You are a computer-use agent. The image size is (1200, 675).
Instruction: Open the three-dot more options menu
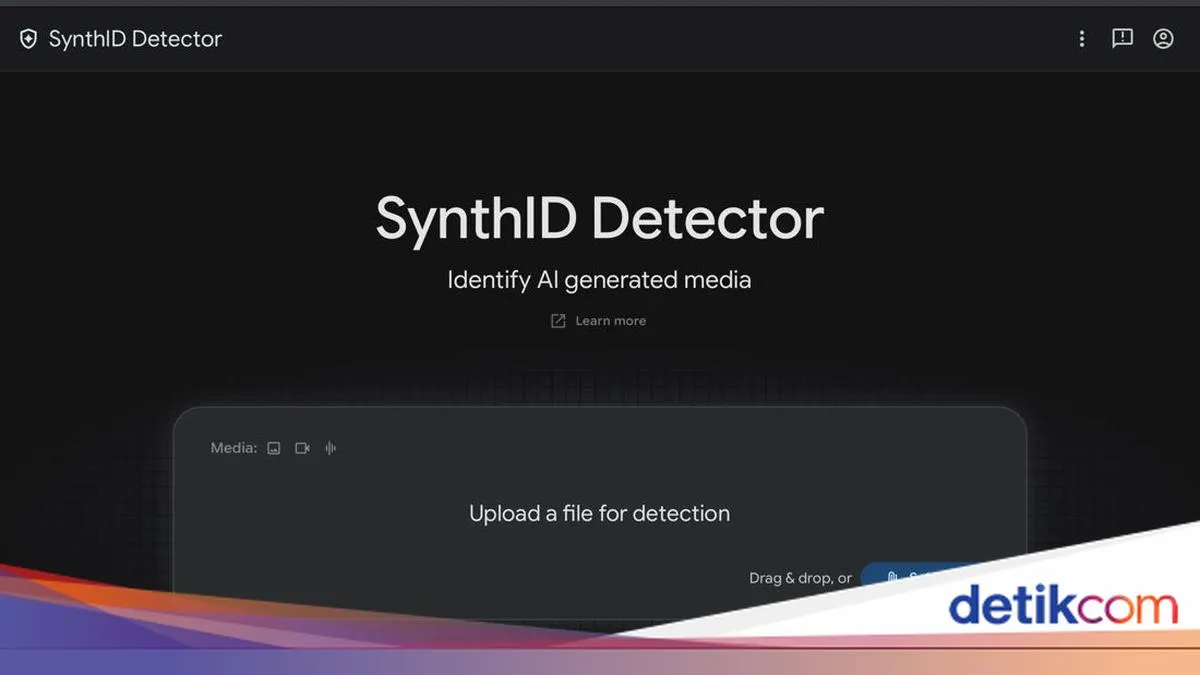(x=1081, y=39)
